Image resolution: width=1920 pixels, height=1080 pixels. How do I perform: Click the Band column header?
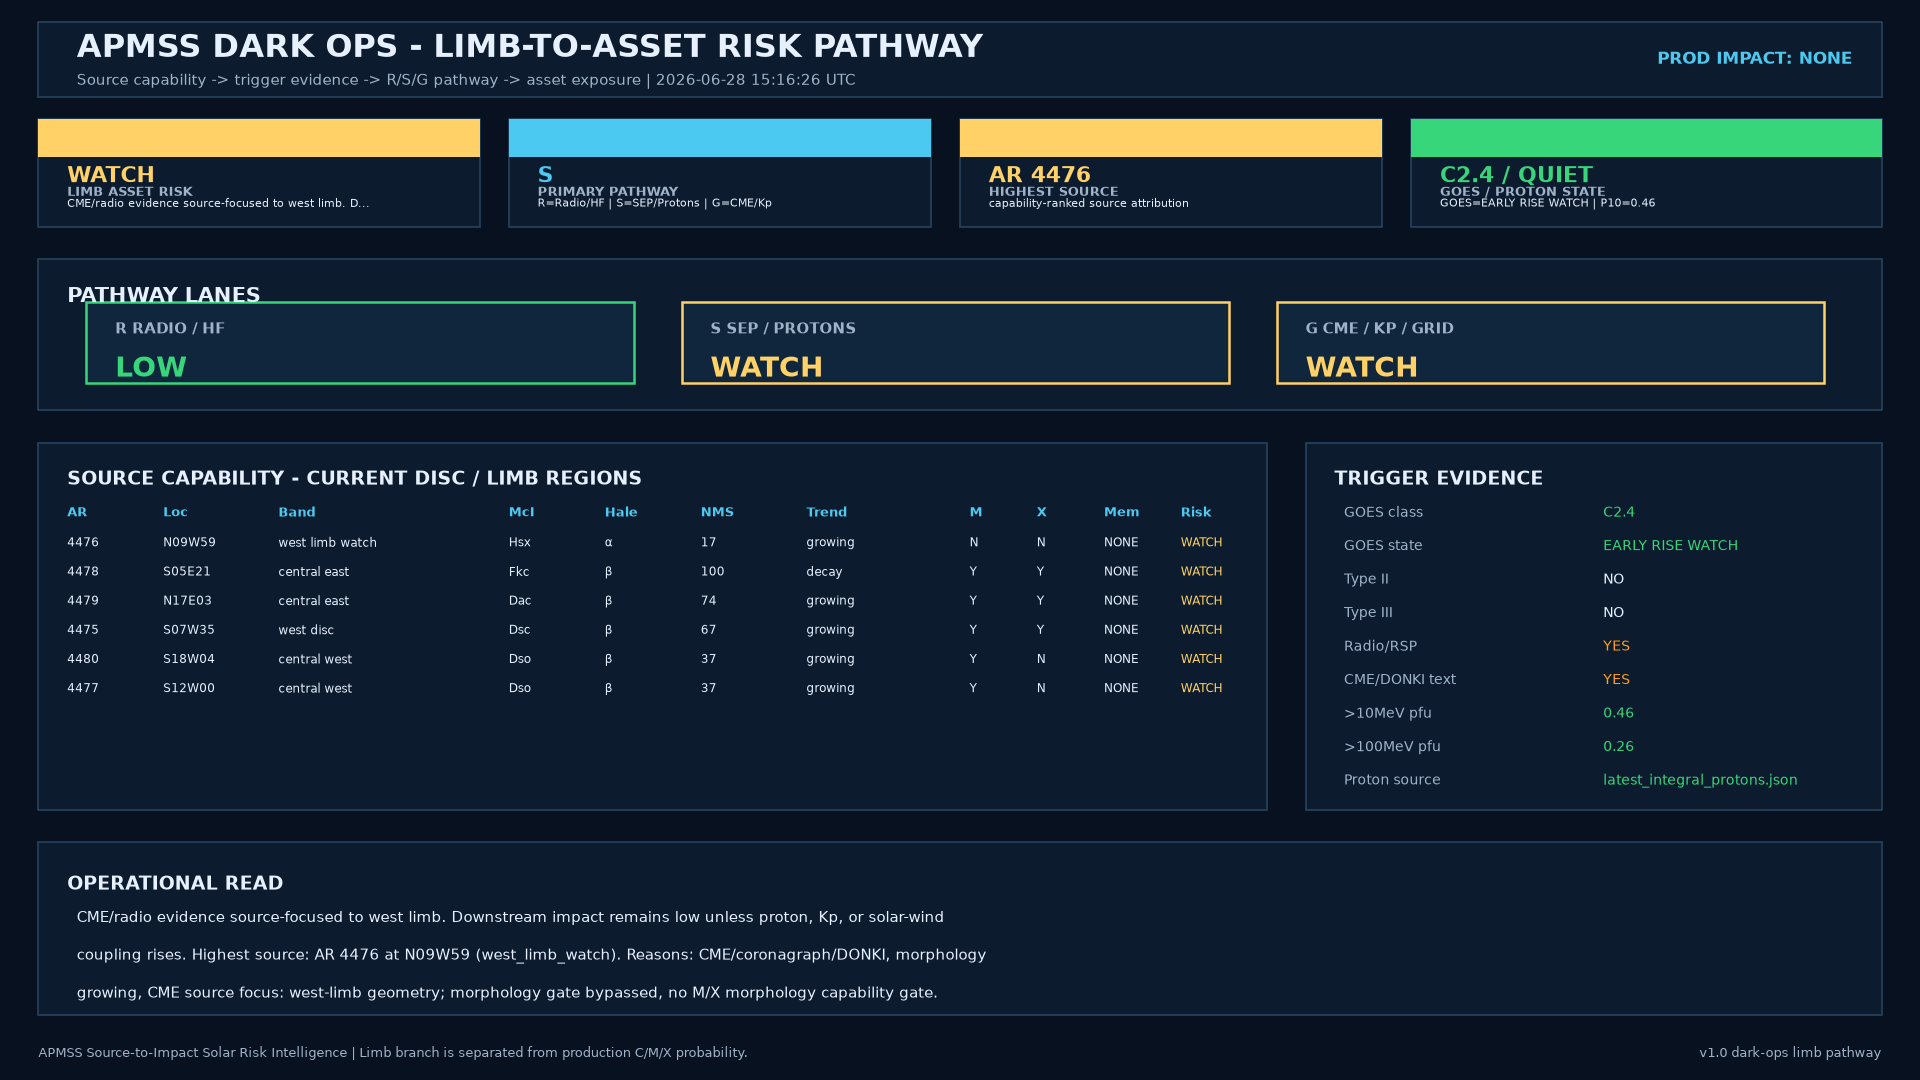tap(297, 512)
